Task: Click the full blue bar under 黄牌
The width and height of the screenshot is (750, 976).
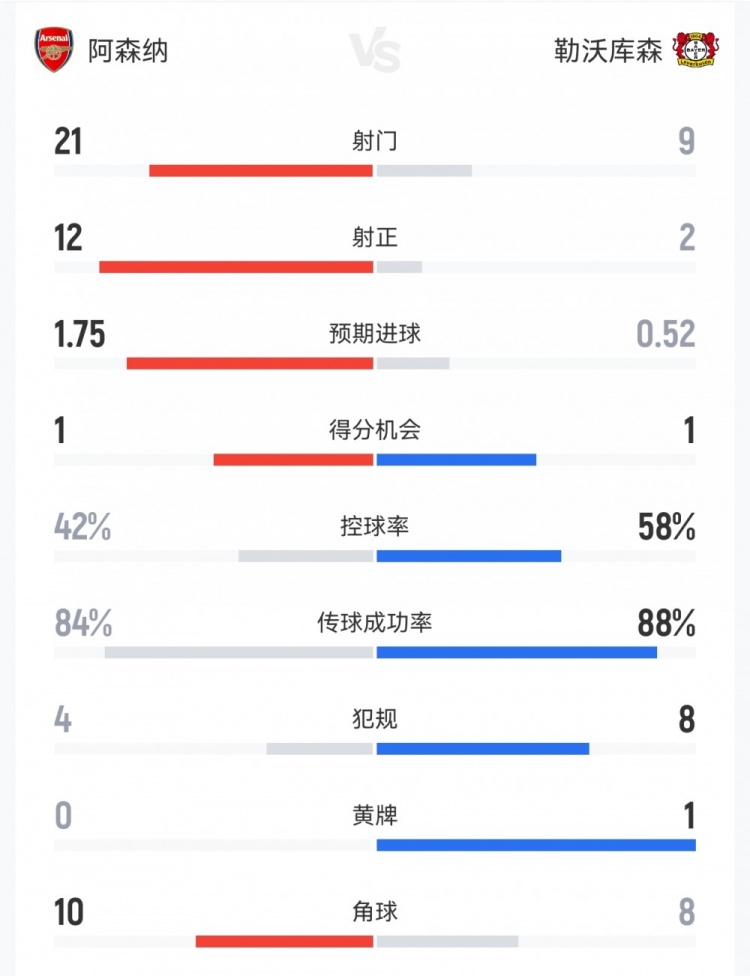Action: click(536, 845)
